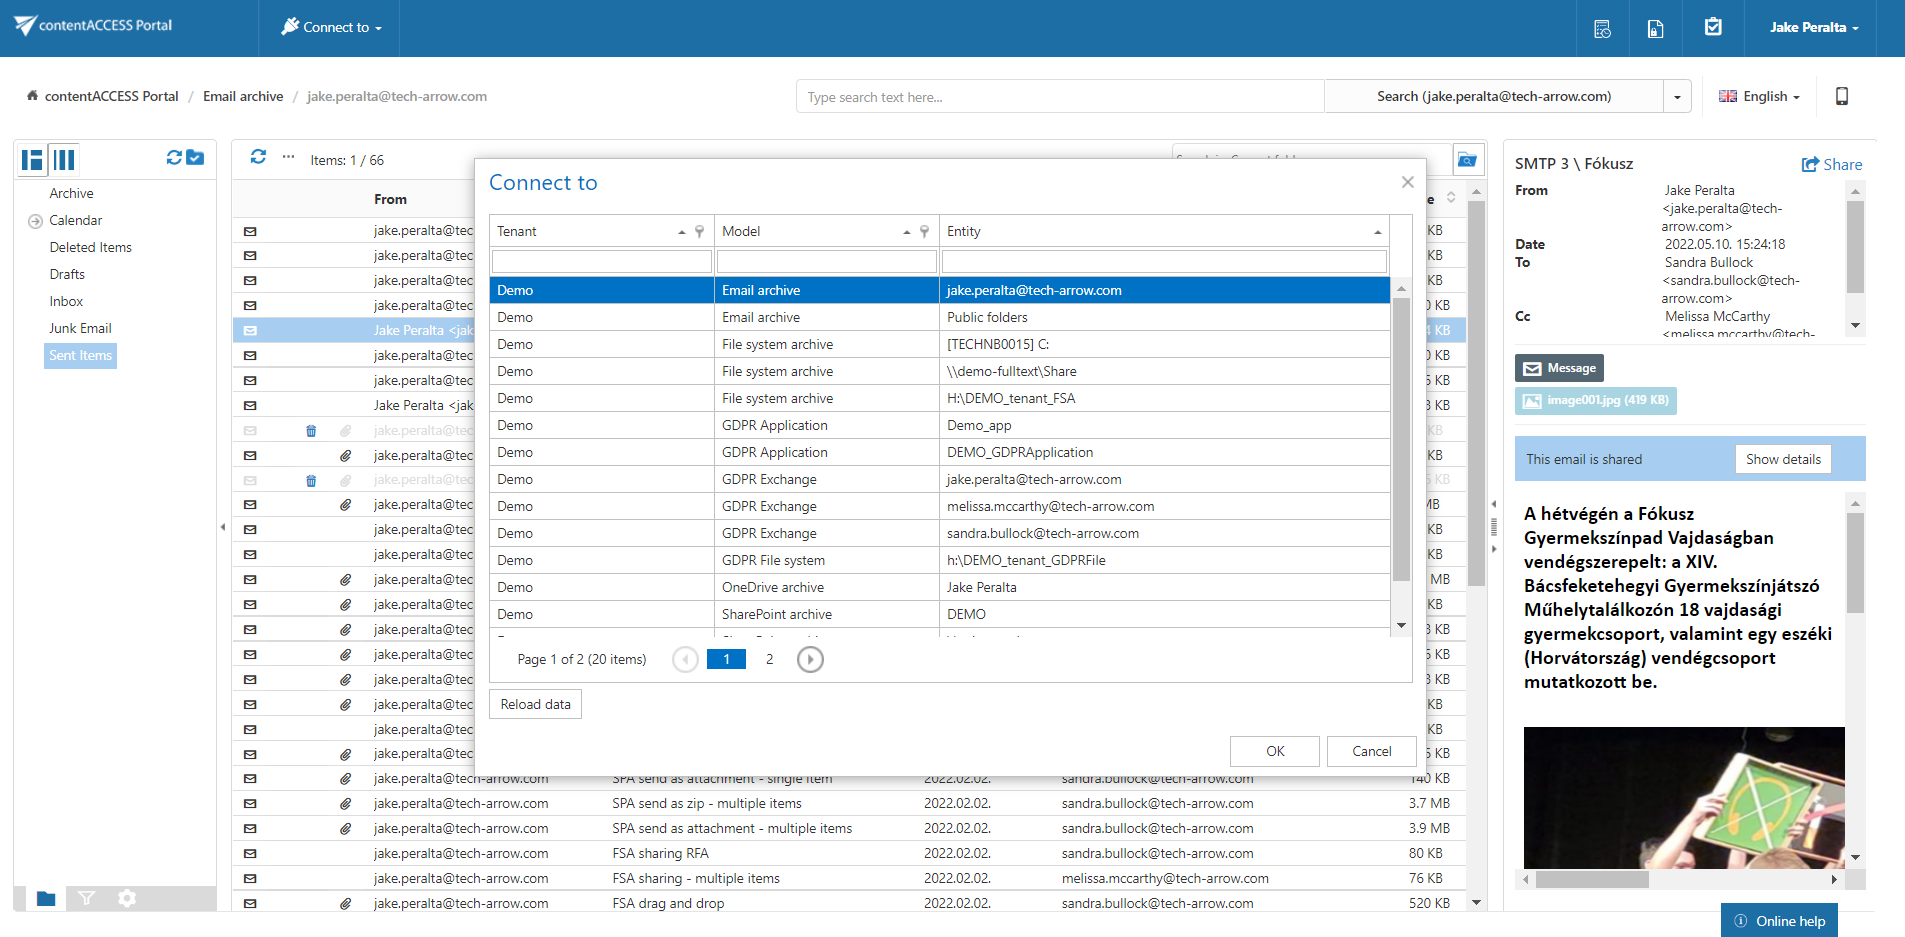Click the filter funnel tab in sidebar
This screenshot has height=937, width=1905.
87,898
